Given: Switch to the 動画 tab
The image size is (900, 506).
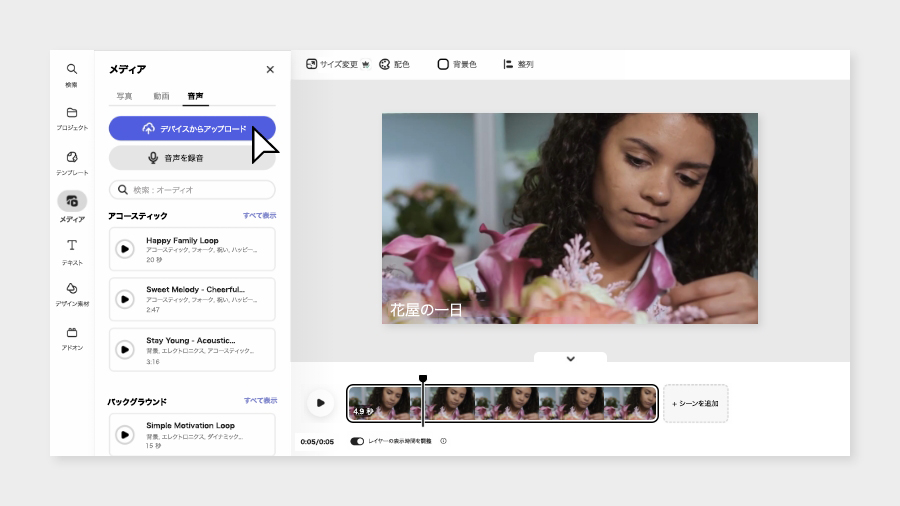Looking at the screenshot, I should (x=161, y=96).
